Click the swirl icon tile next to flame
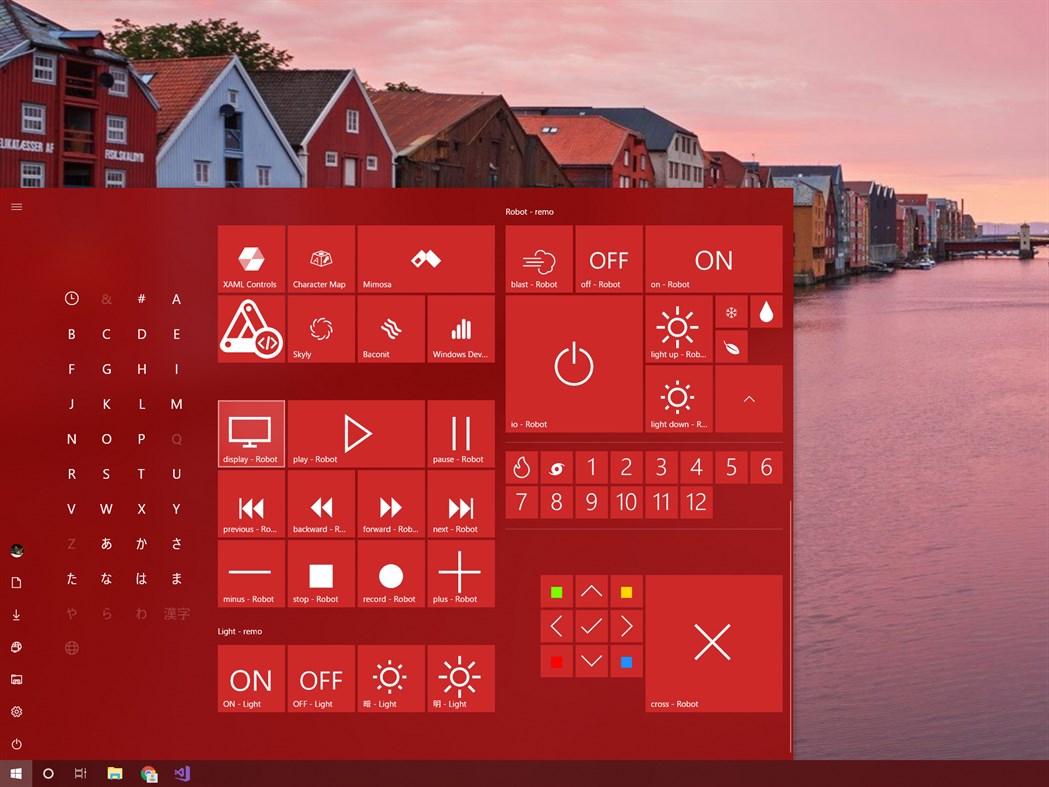The image size is (1049, 787). 557,467
